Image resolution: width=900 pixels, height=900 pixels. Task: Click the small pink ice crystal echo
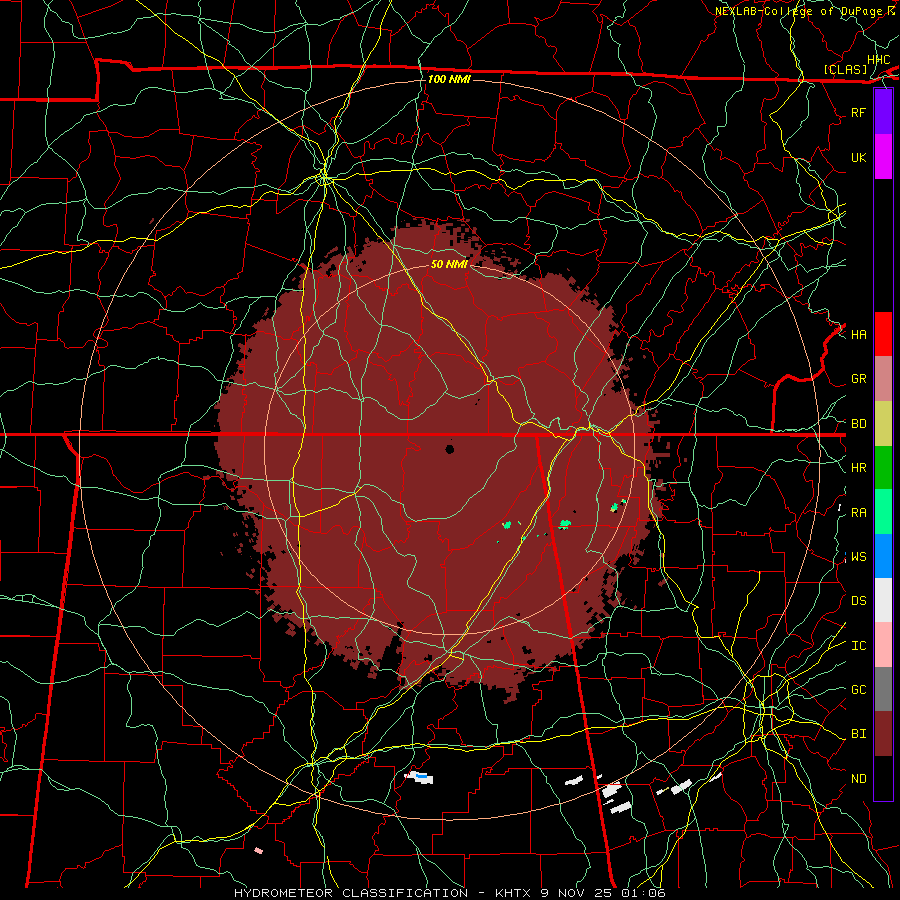click(258, 851)
